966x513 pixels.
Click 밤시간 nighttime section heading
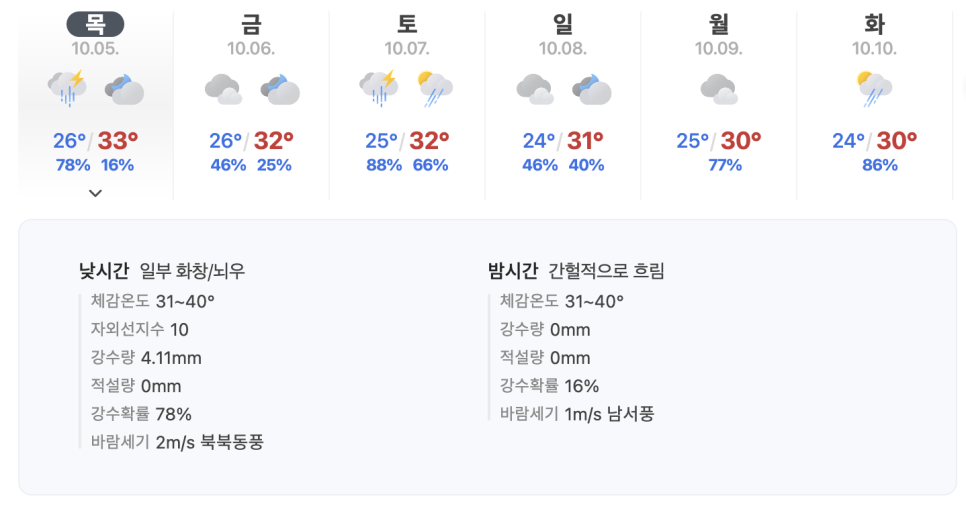[513, 270]
